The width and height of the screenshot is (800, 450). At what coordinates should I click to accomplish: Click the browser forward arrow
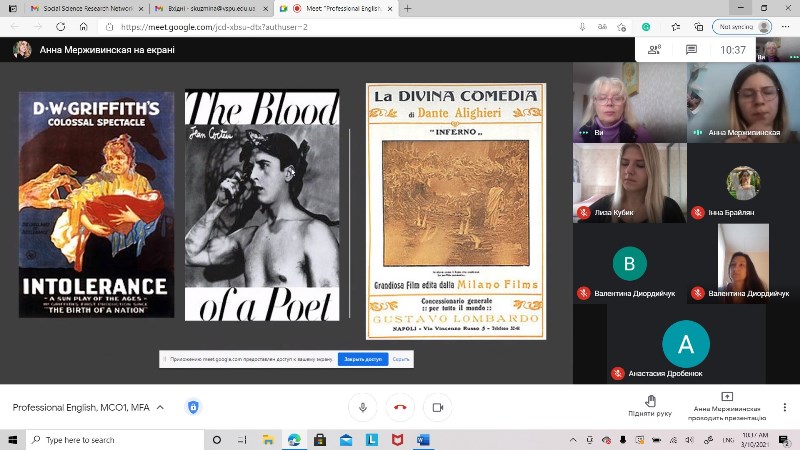tap(38, 27)
